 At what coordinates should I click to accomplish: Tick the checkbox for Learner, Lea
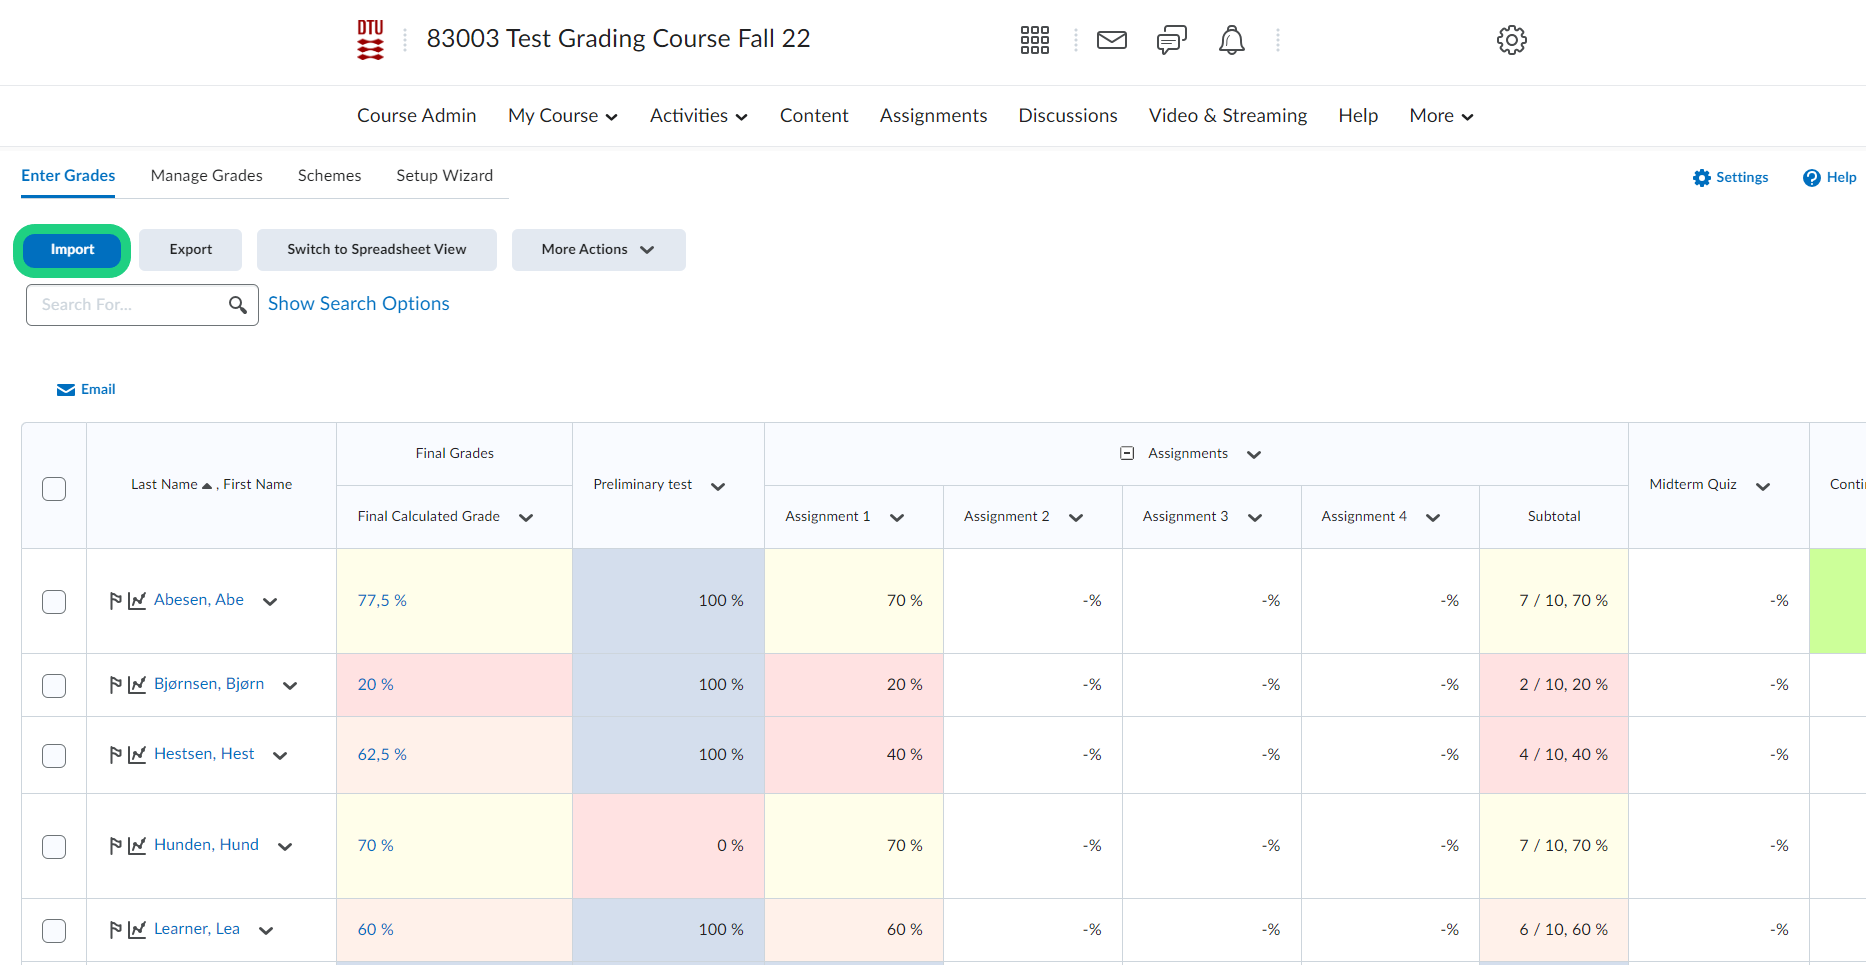click(54, 931)
